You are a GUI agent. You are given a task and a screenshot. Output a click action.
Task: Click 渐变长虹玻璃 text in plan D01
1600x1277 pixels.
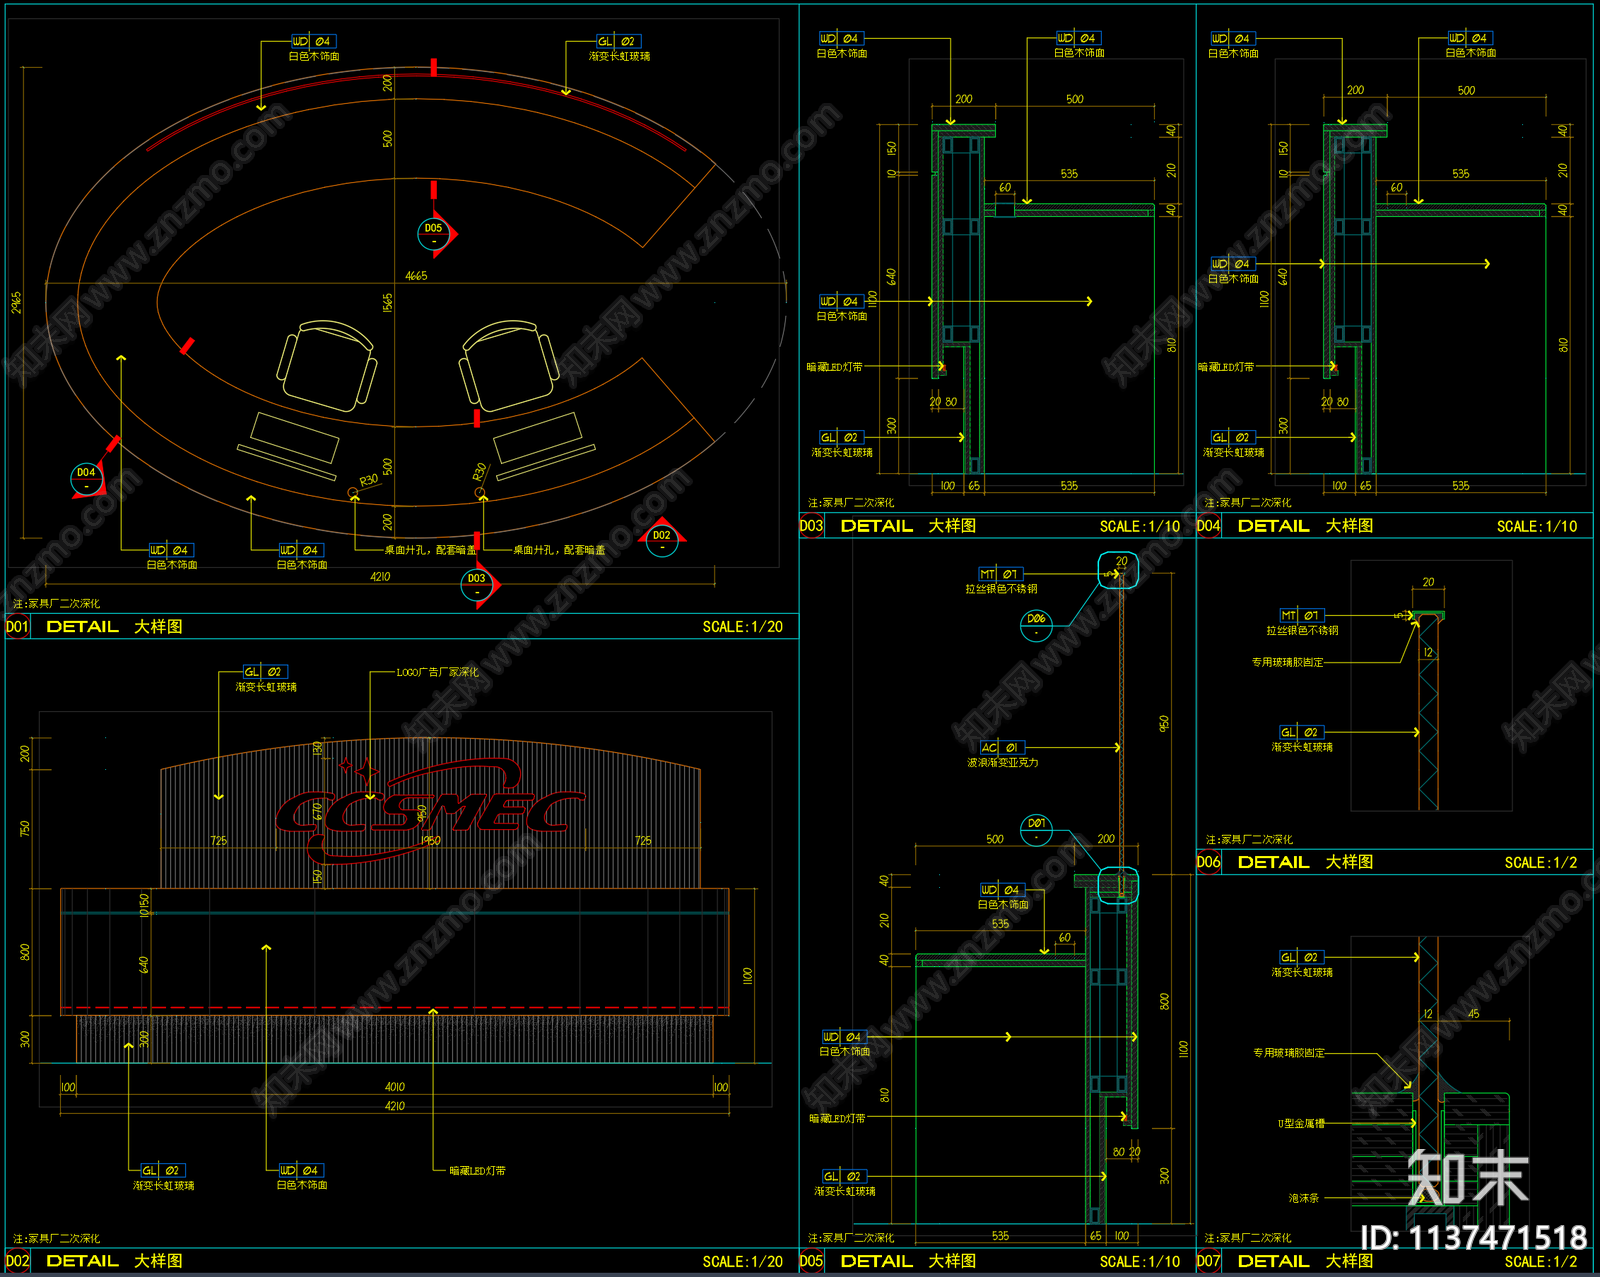(x=619, y=57)
